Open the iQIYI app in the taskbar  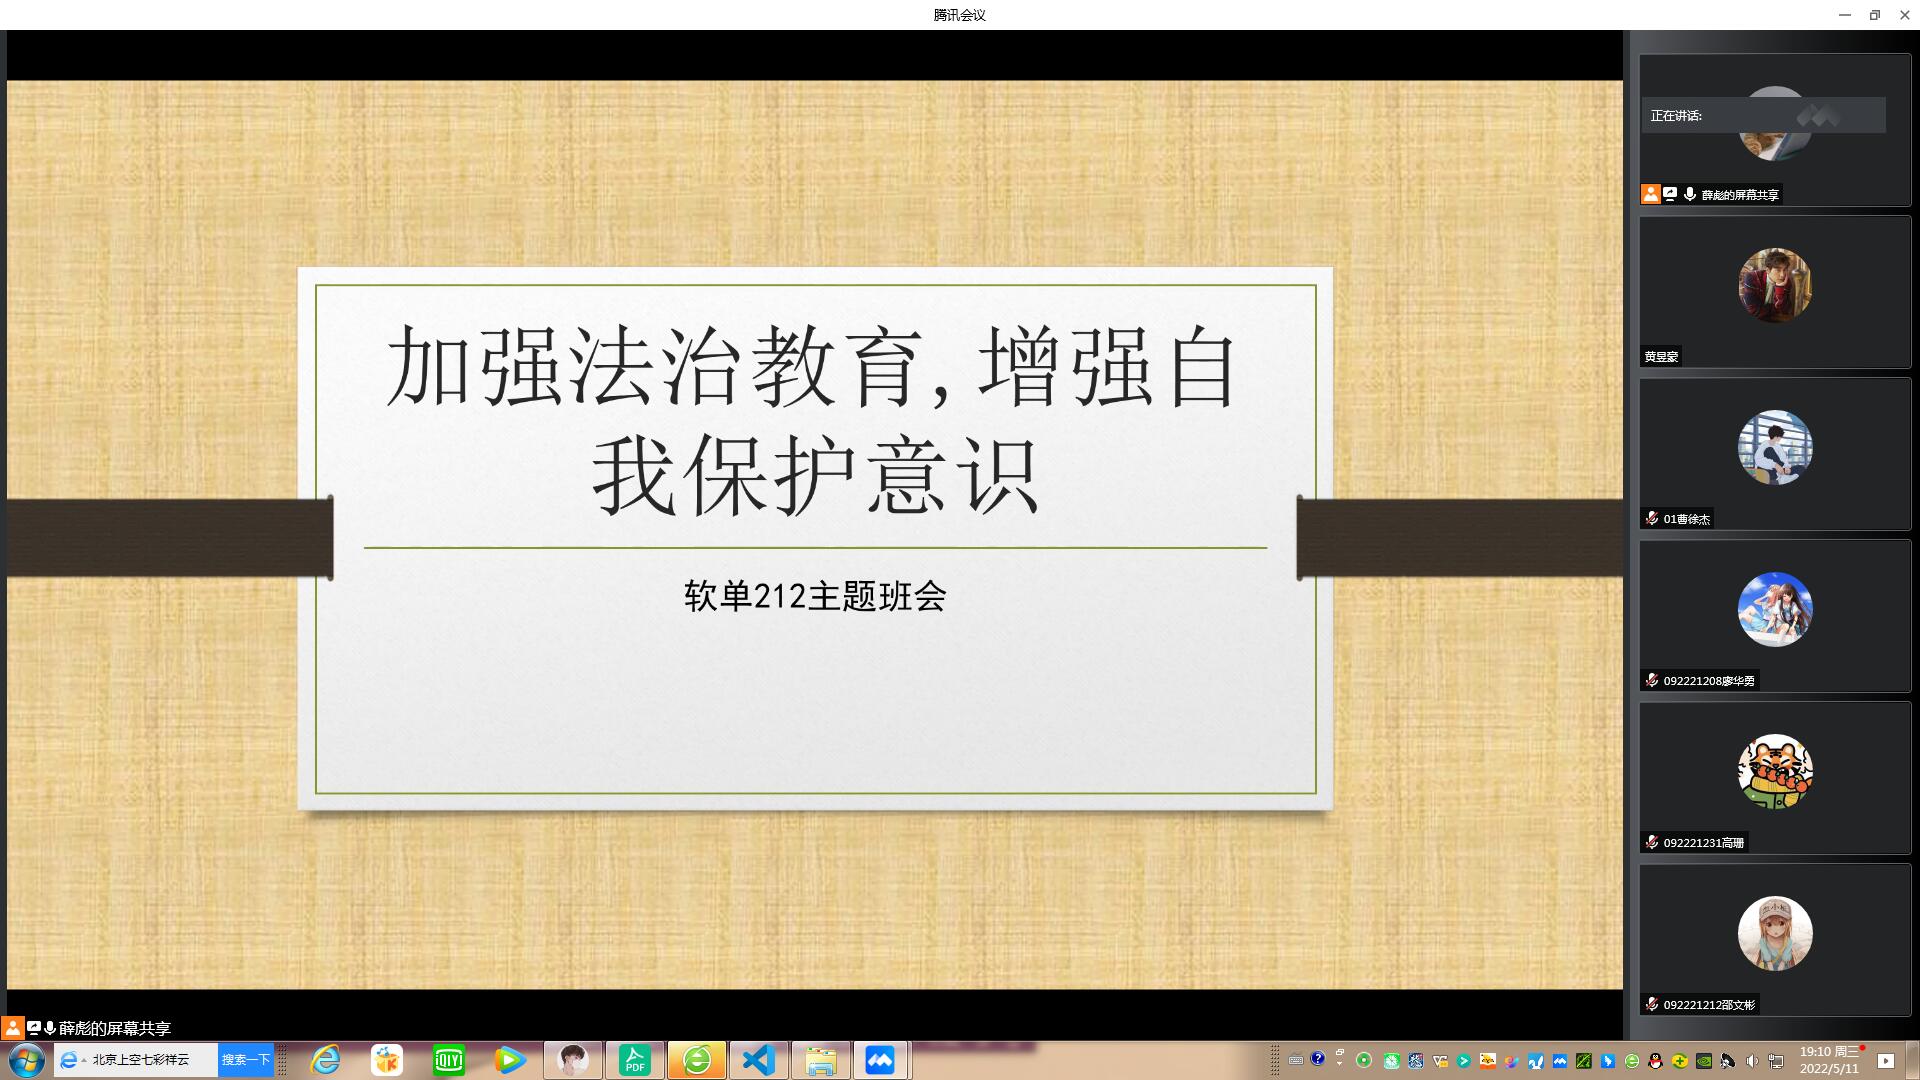[x=449, y=1060]
